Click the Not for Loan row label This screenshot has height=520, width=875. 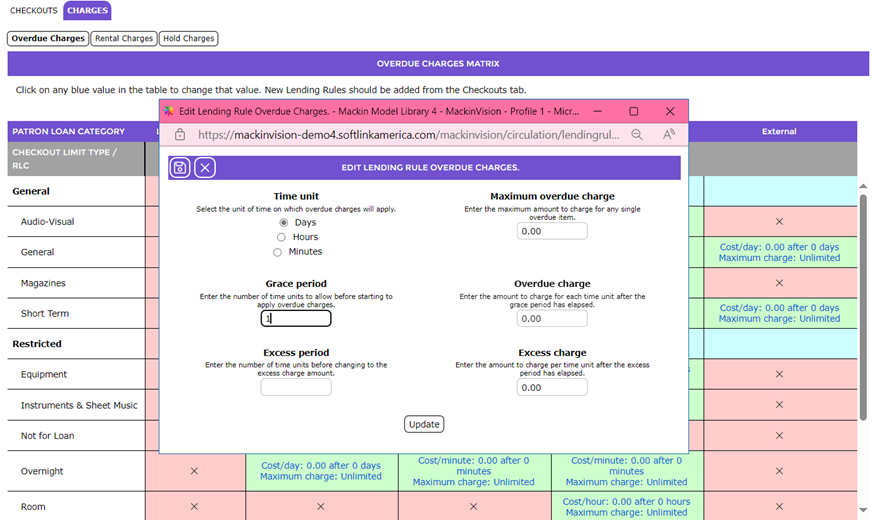[x=47, y=436]
